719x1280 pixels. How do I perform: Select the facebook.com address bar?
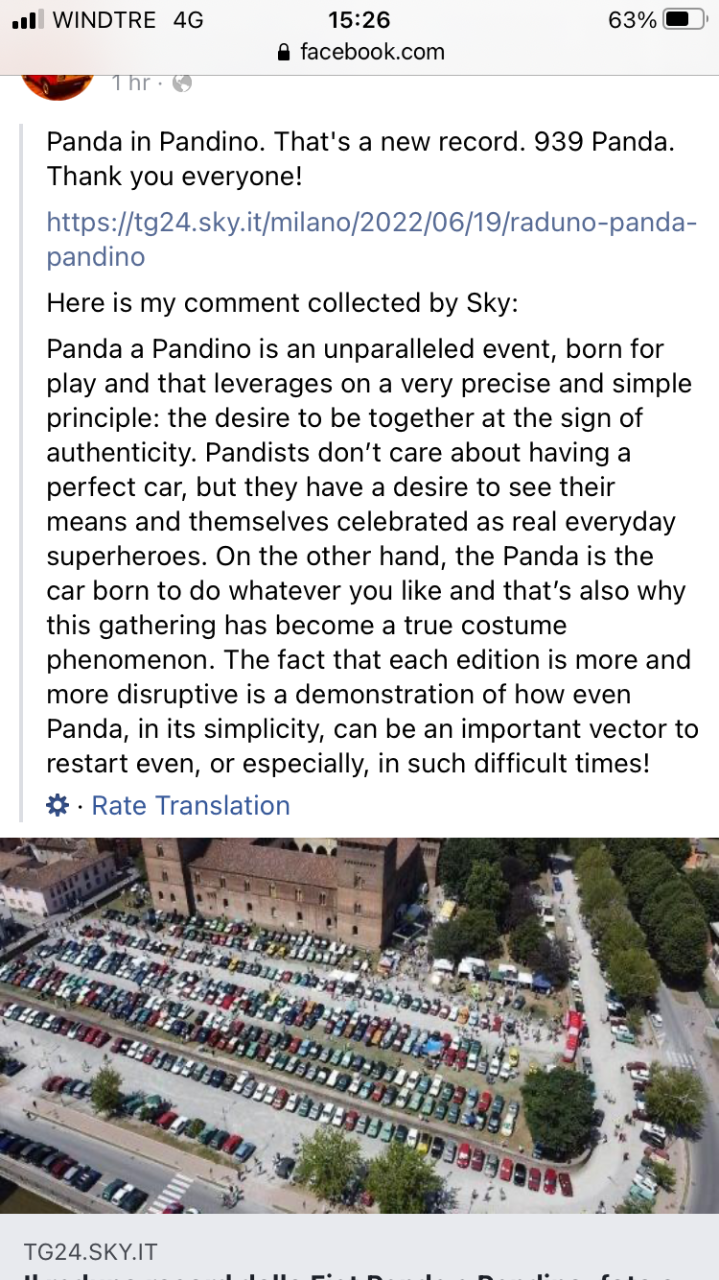click(x=360, y=52)
